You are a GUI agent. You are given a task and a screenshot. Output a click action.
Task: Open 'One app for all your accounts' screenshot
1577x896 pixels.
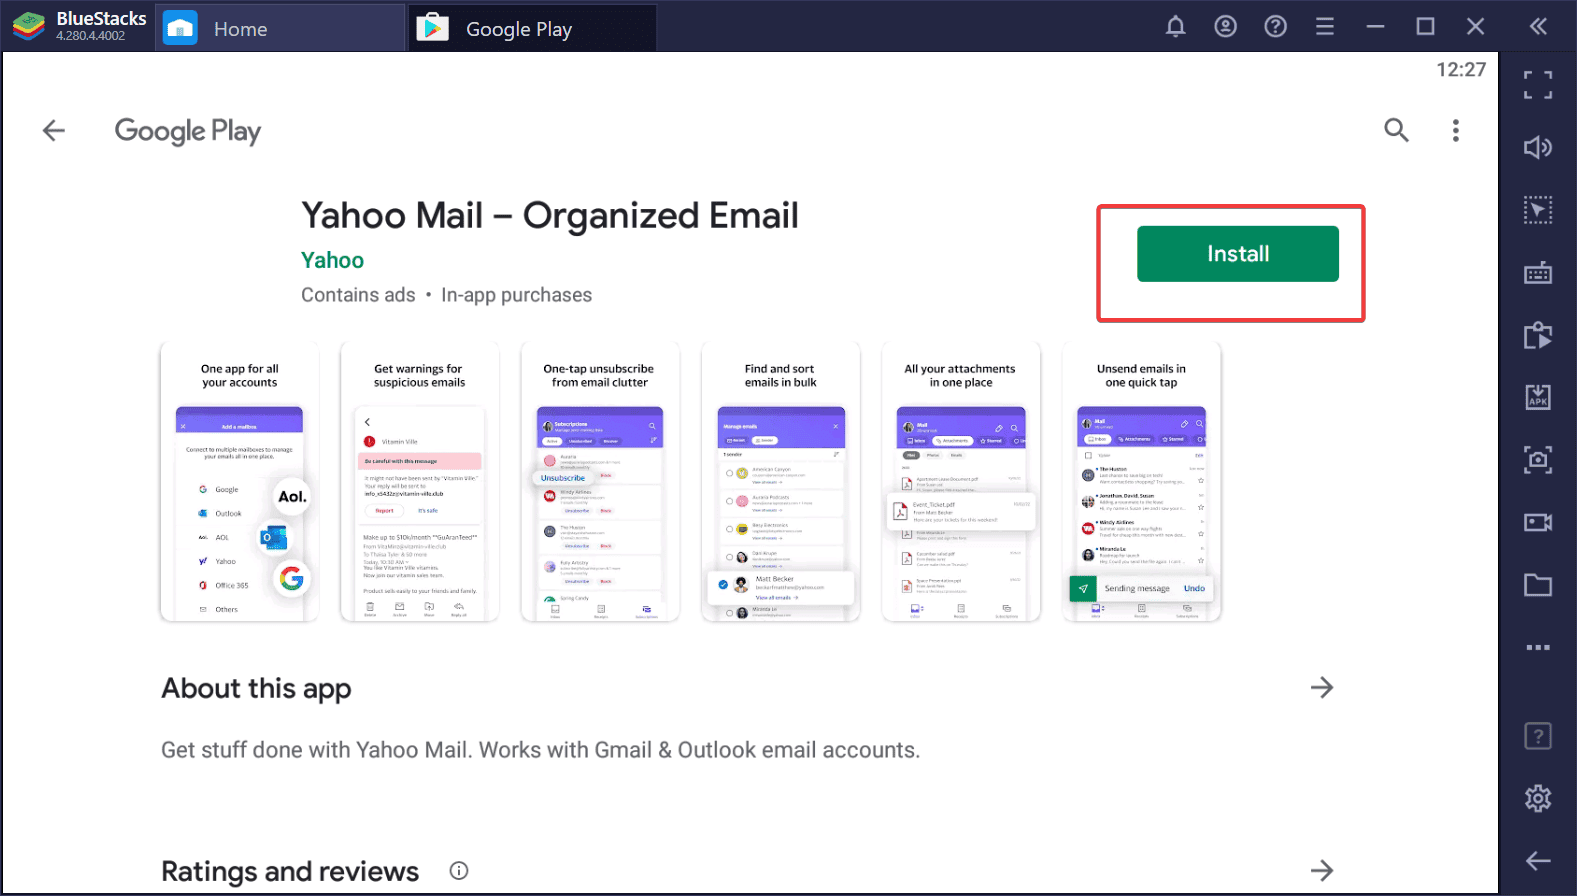click(x=240, y=481)
